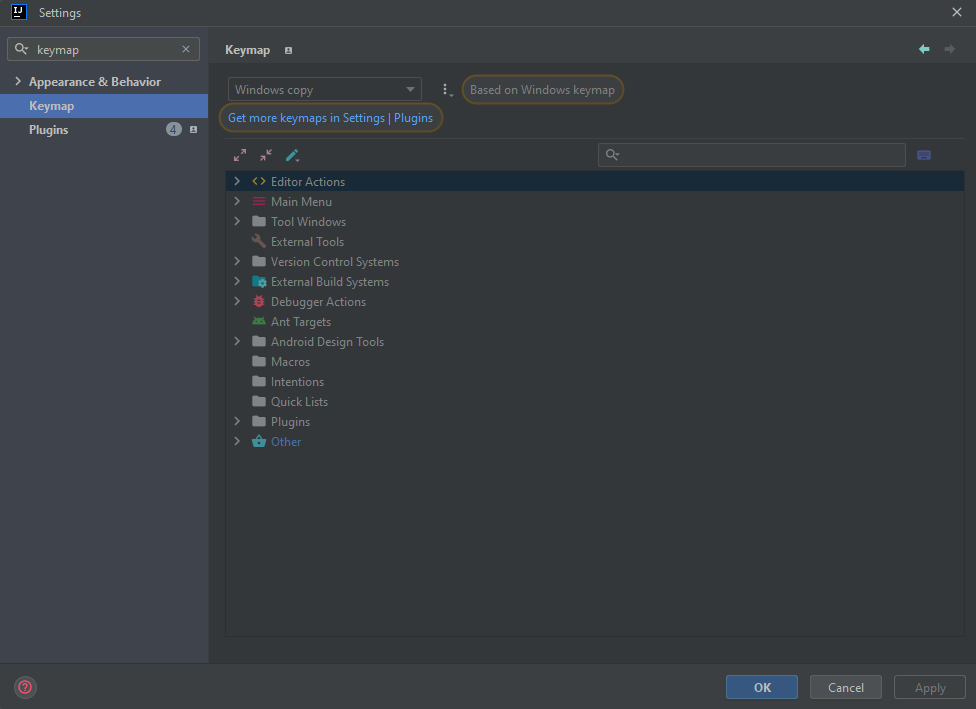Select the Intentions row

pos(594,382)
